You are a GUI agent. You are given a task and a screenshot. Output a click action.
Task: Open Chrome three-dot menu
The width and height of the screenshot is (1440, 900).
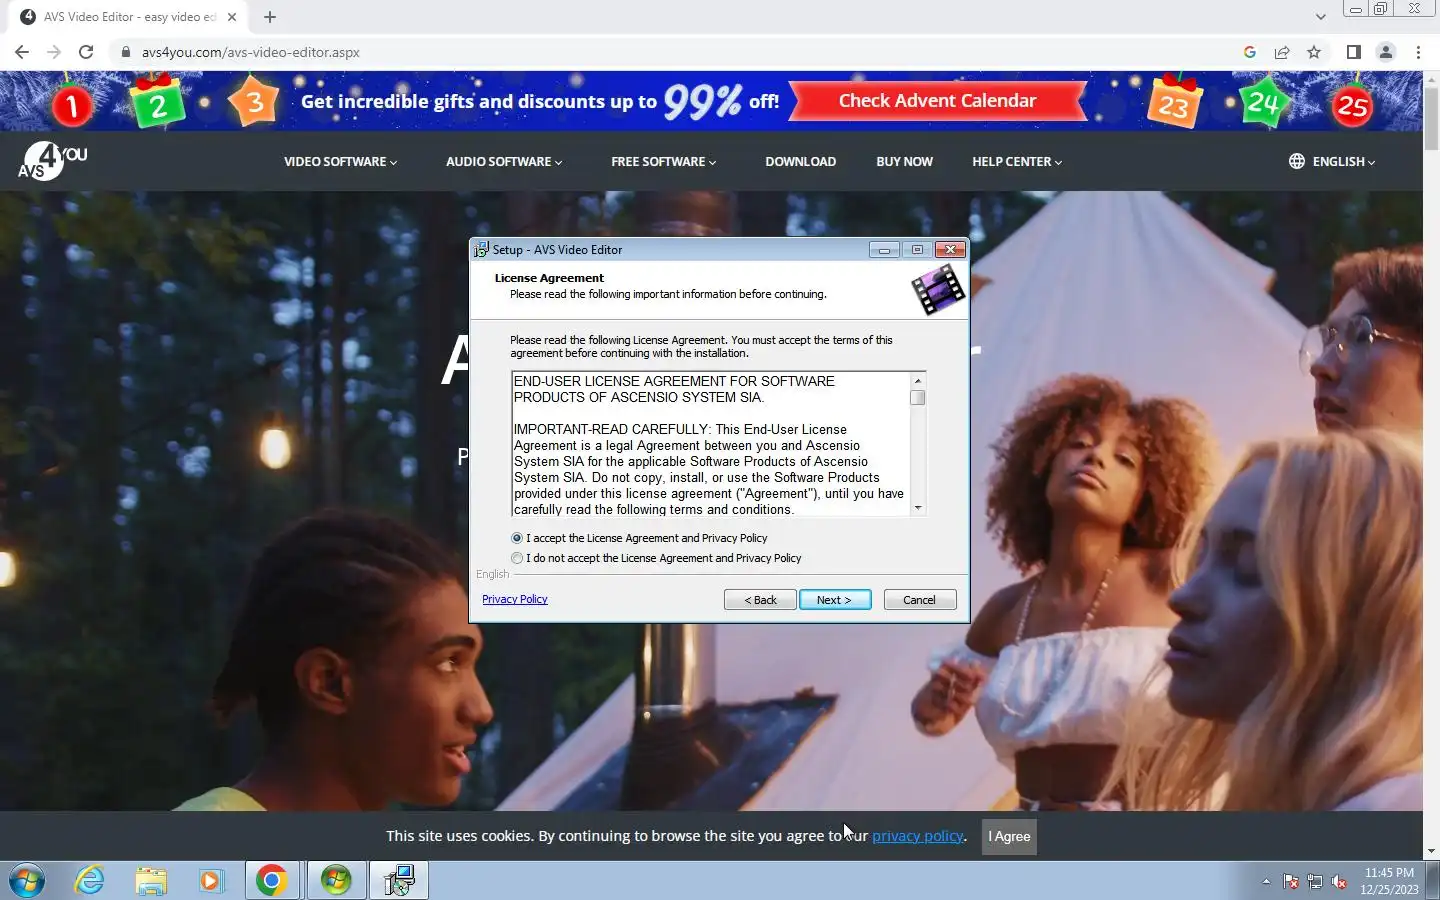(x=1418, y=52)
